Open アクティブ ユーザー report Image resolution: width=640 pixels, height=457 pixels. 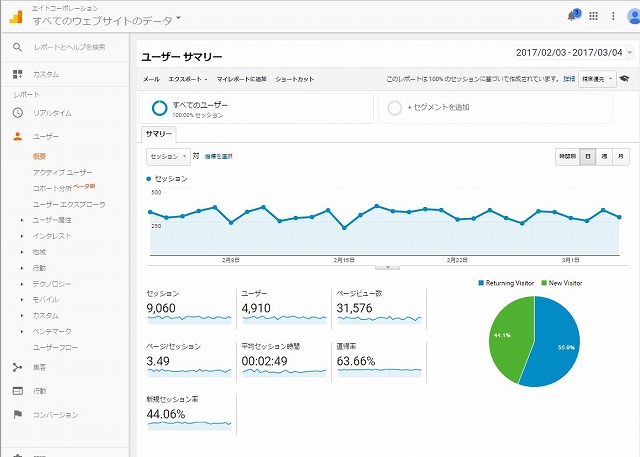62,172
